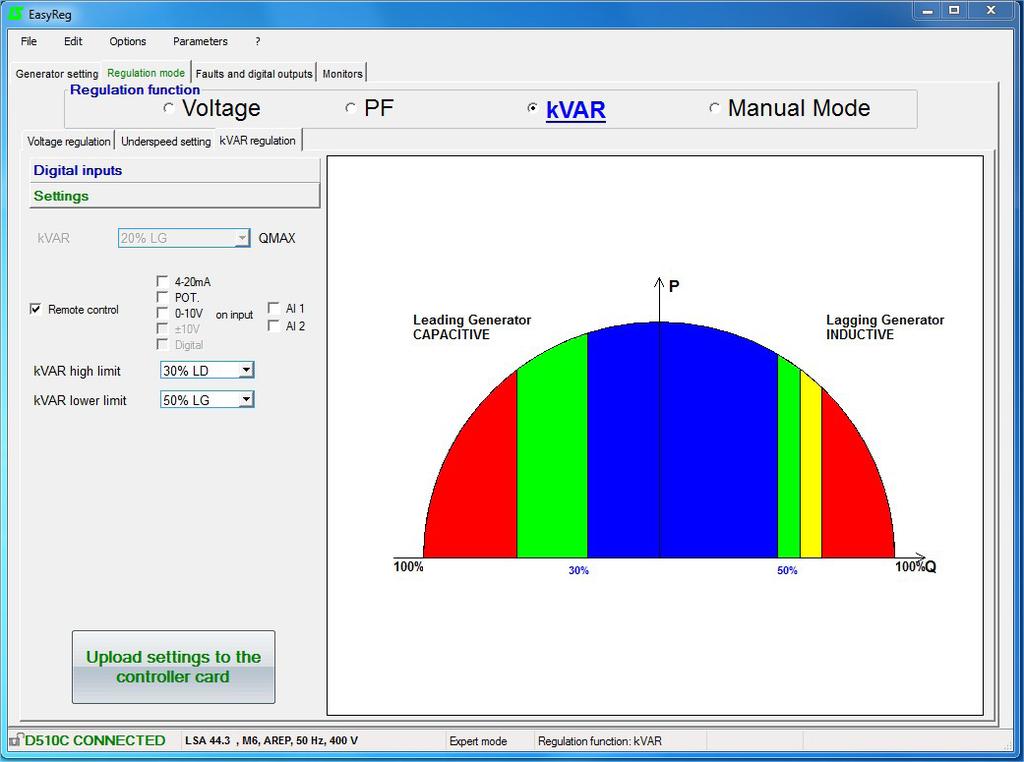Click 'Regulation function: kVAR' status text
1024x762 pixels.
pos(600,741)
